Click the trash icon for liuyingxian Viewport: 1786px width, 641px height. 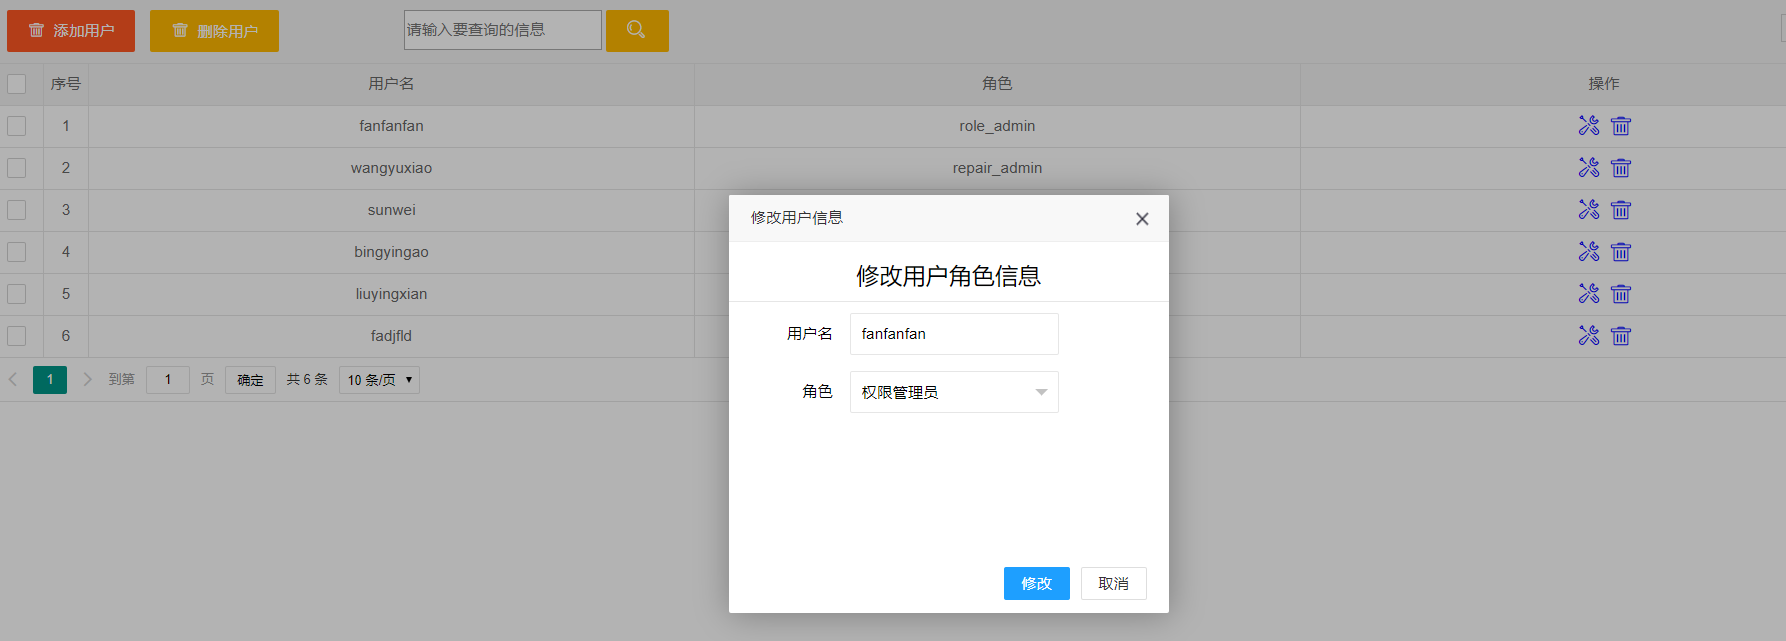click(x=1621, y=294)
